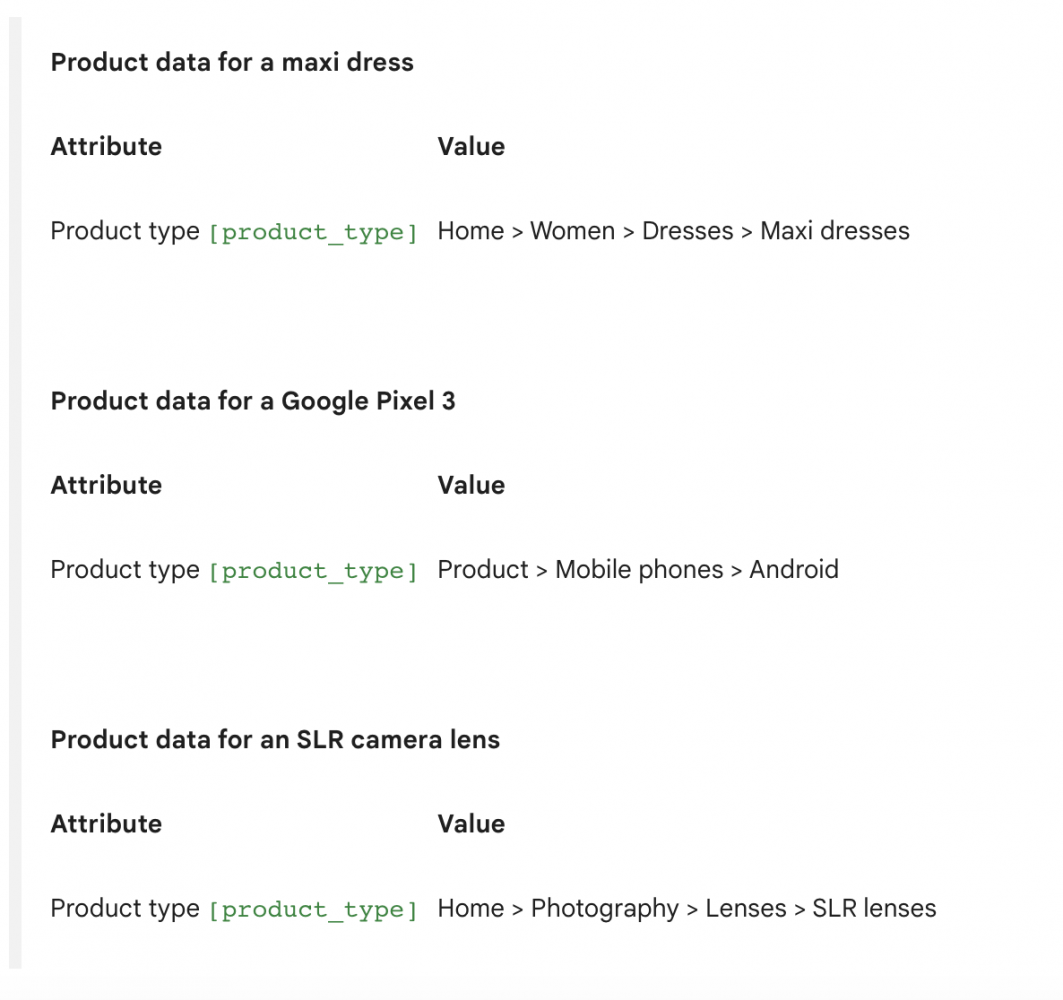Click the Attribute header in Google Pixel 3 table
The width and height of the screenshot is (1063, 1000).
pos(106,485)
